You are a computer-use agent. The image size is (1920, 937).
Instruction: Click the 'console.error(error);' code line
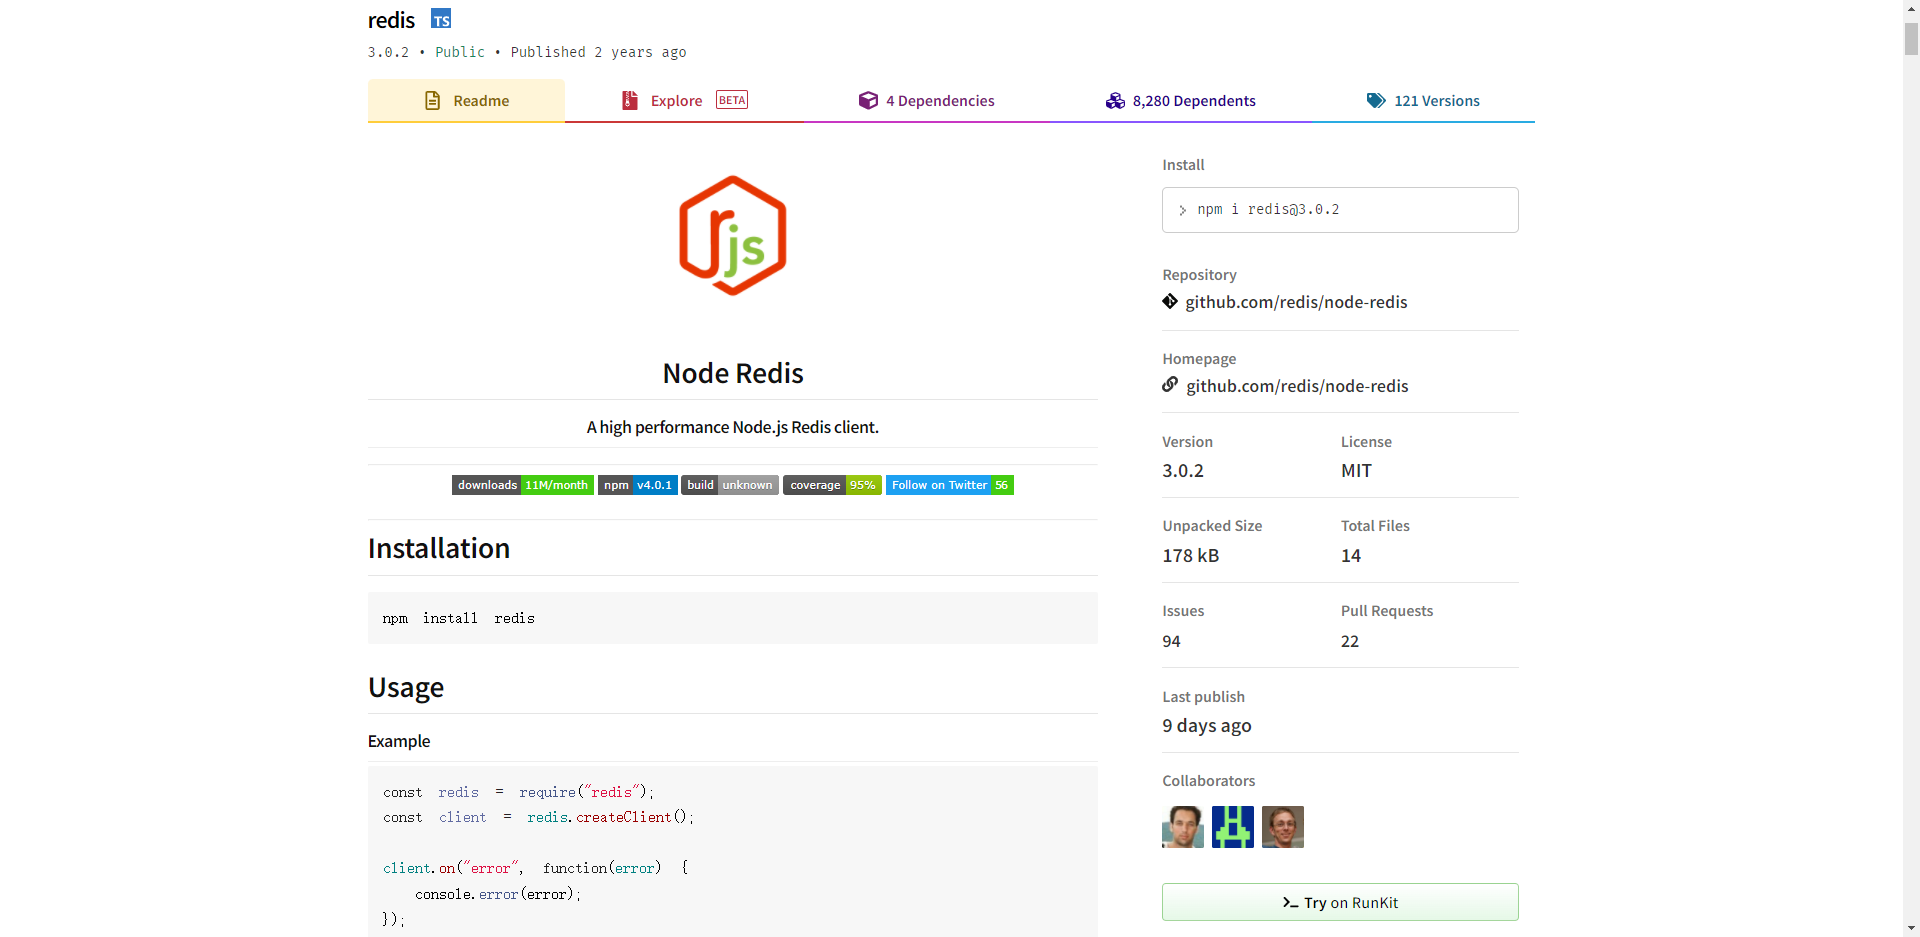pos(498,894)
